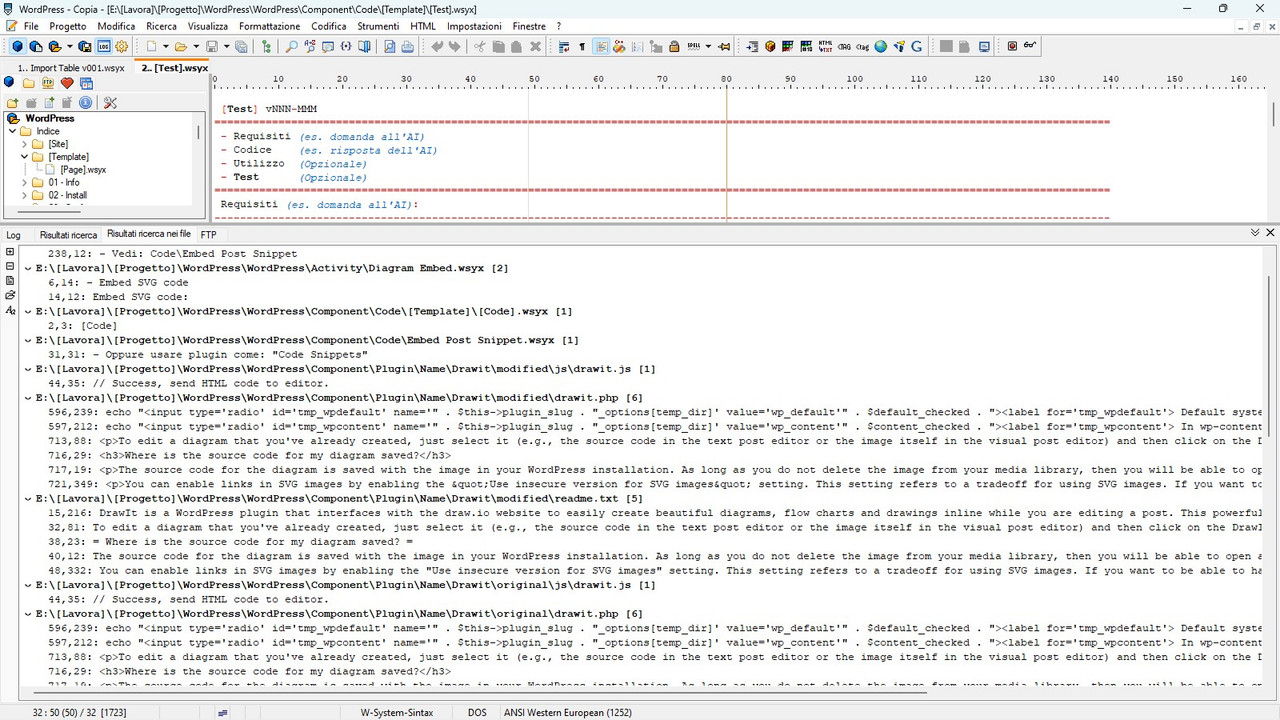1280x720 pixels.
Task: Click the HTML to TXT conversion icon
Action: click(x=826, y=46)
